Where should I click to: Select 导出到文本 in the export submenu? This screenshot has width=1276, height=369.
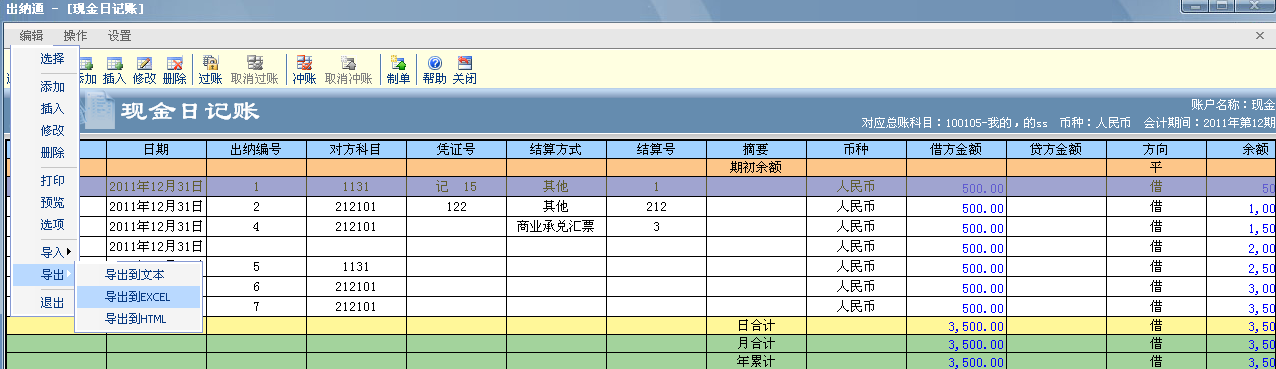coord(138,275)
